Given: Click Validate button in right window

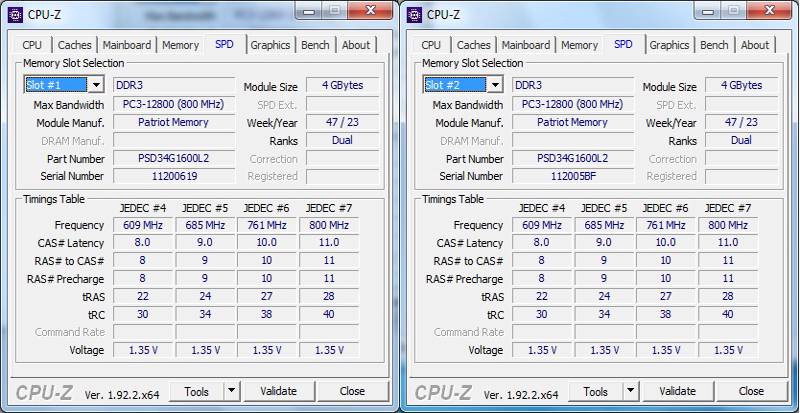Looking at the screenshot, I should point(678,391).
